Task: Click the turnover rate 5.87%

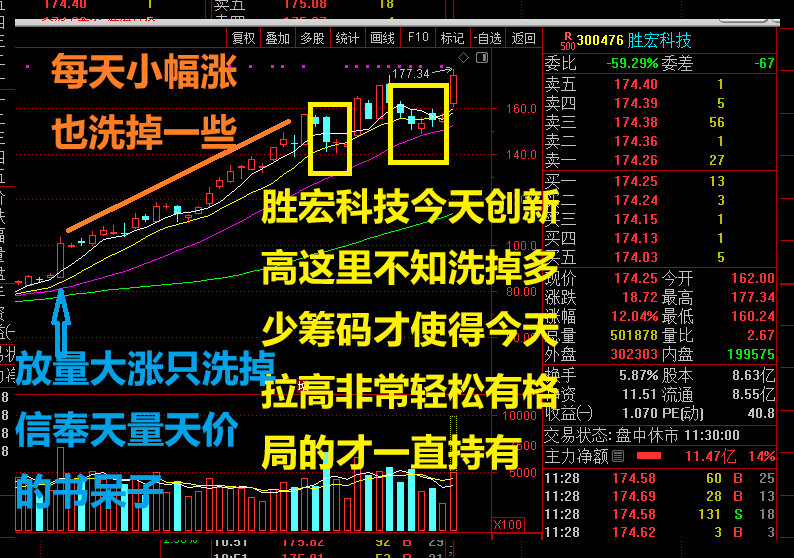Action: [639, 376]
